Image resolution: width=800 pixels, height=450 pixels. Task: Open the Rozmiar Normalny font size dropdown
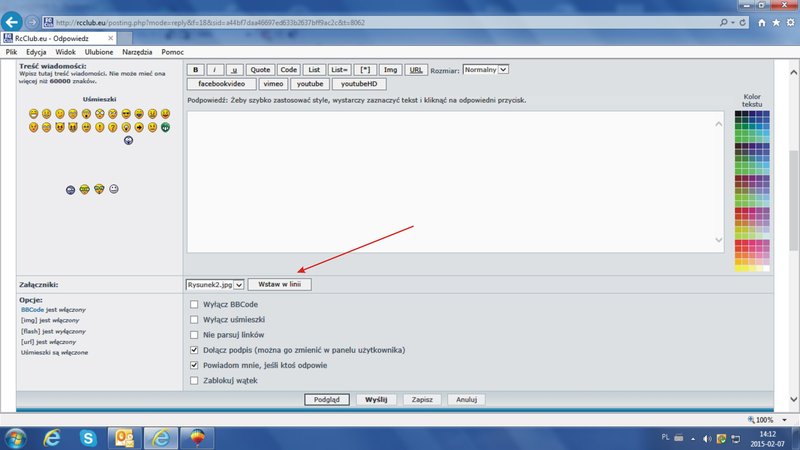point(486,69)
